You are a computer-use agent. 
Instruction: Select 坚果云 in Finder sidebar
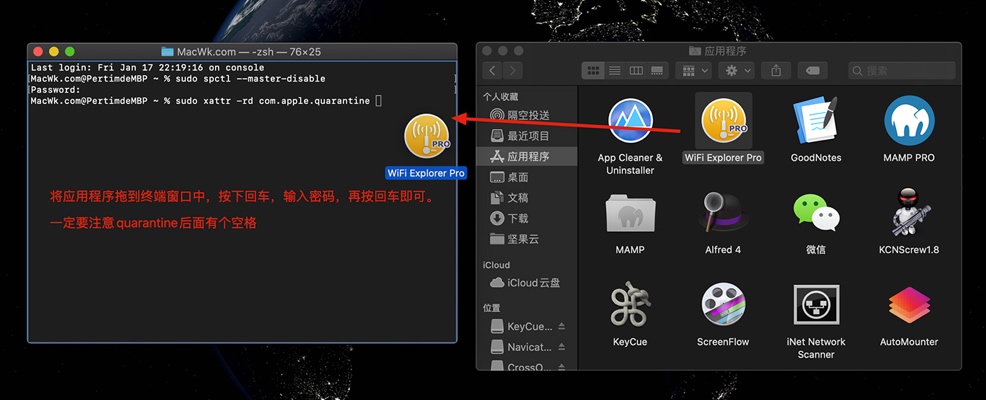528,239
